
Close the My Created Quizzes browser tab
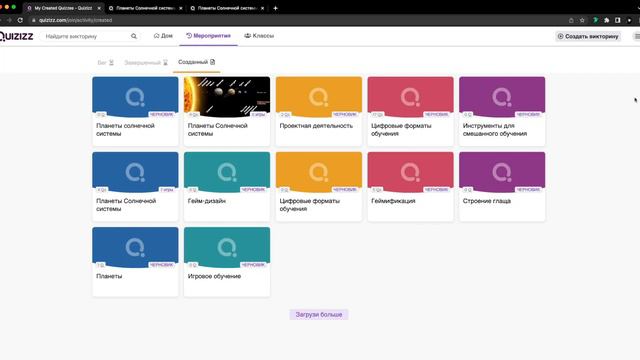(x=99, y=8)
